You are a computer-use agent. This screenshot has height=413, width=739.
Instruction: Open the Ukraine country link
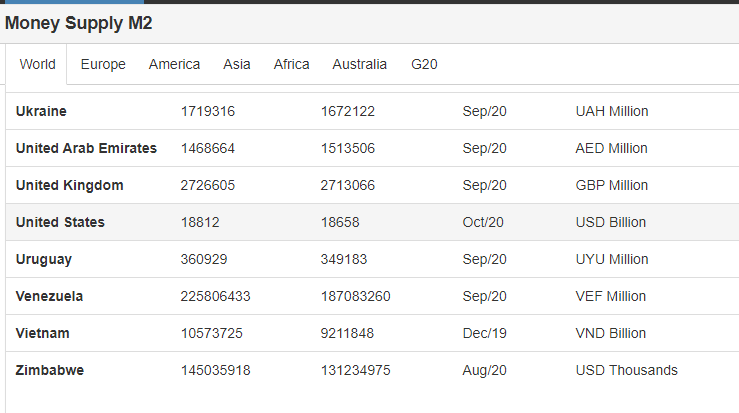pyautogui.click(x=41, y=111)
